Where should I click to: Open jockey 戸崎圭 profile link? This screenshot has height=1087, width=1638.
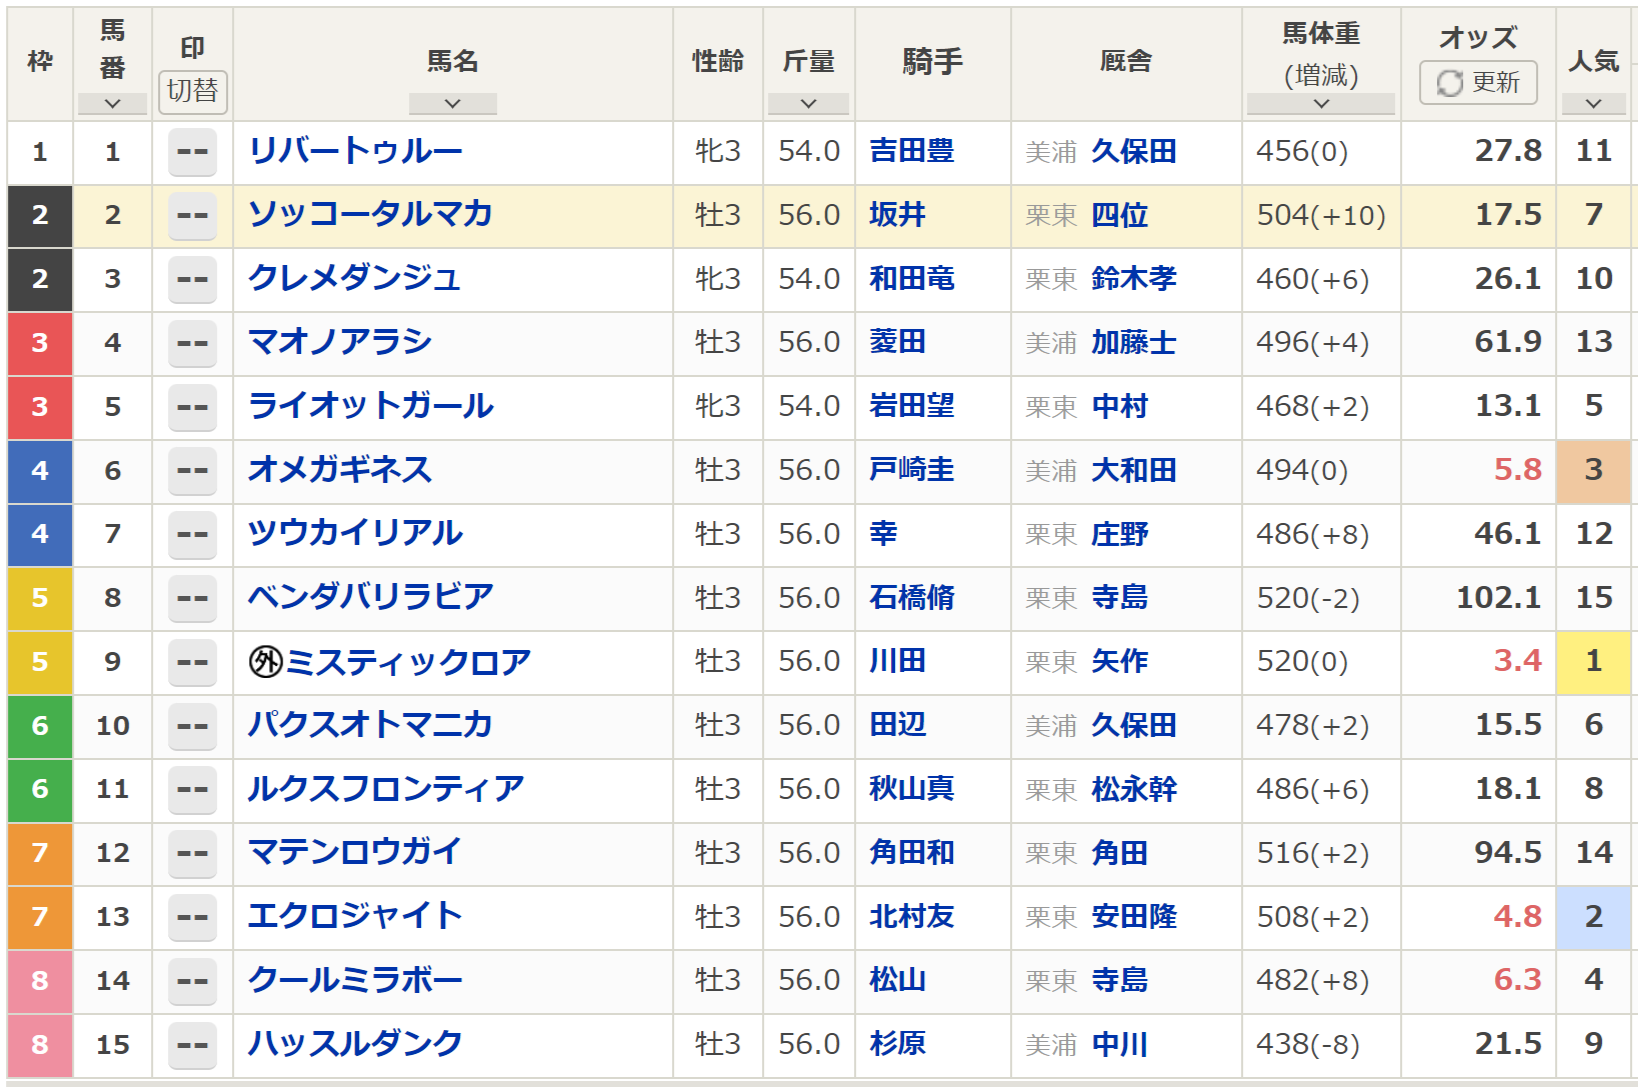click(x=912, y=470)
